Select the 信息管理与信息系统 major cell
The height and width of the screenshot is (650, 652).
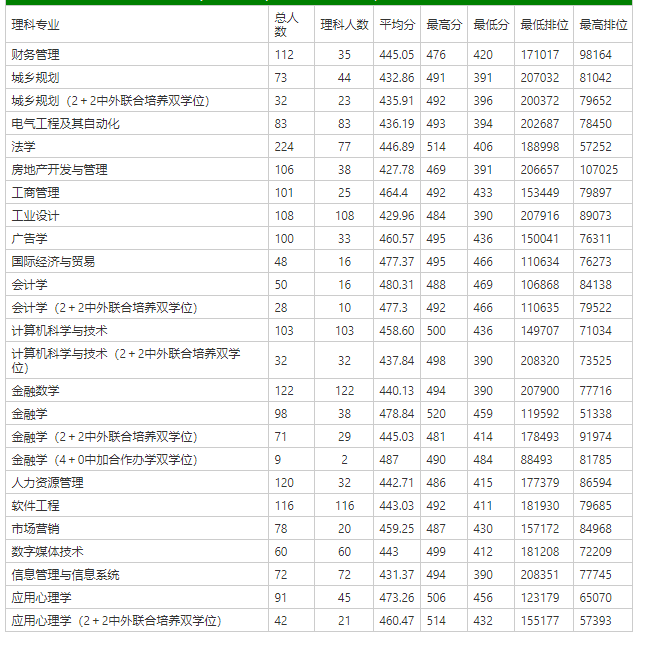(x=66, y=575)
